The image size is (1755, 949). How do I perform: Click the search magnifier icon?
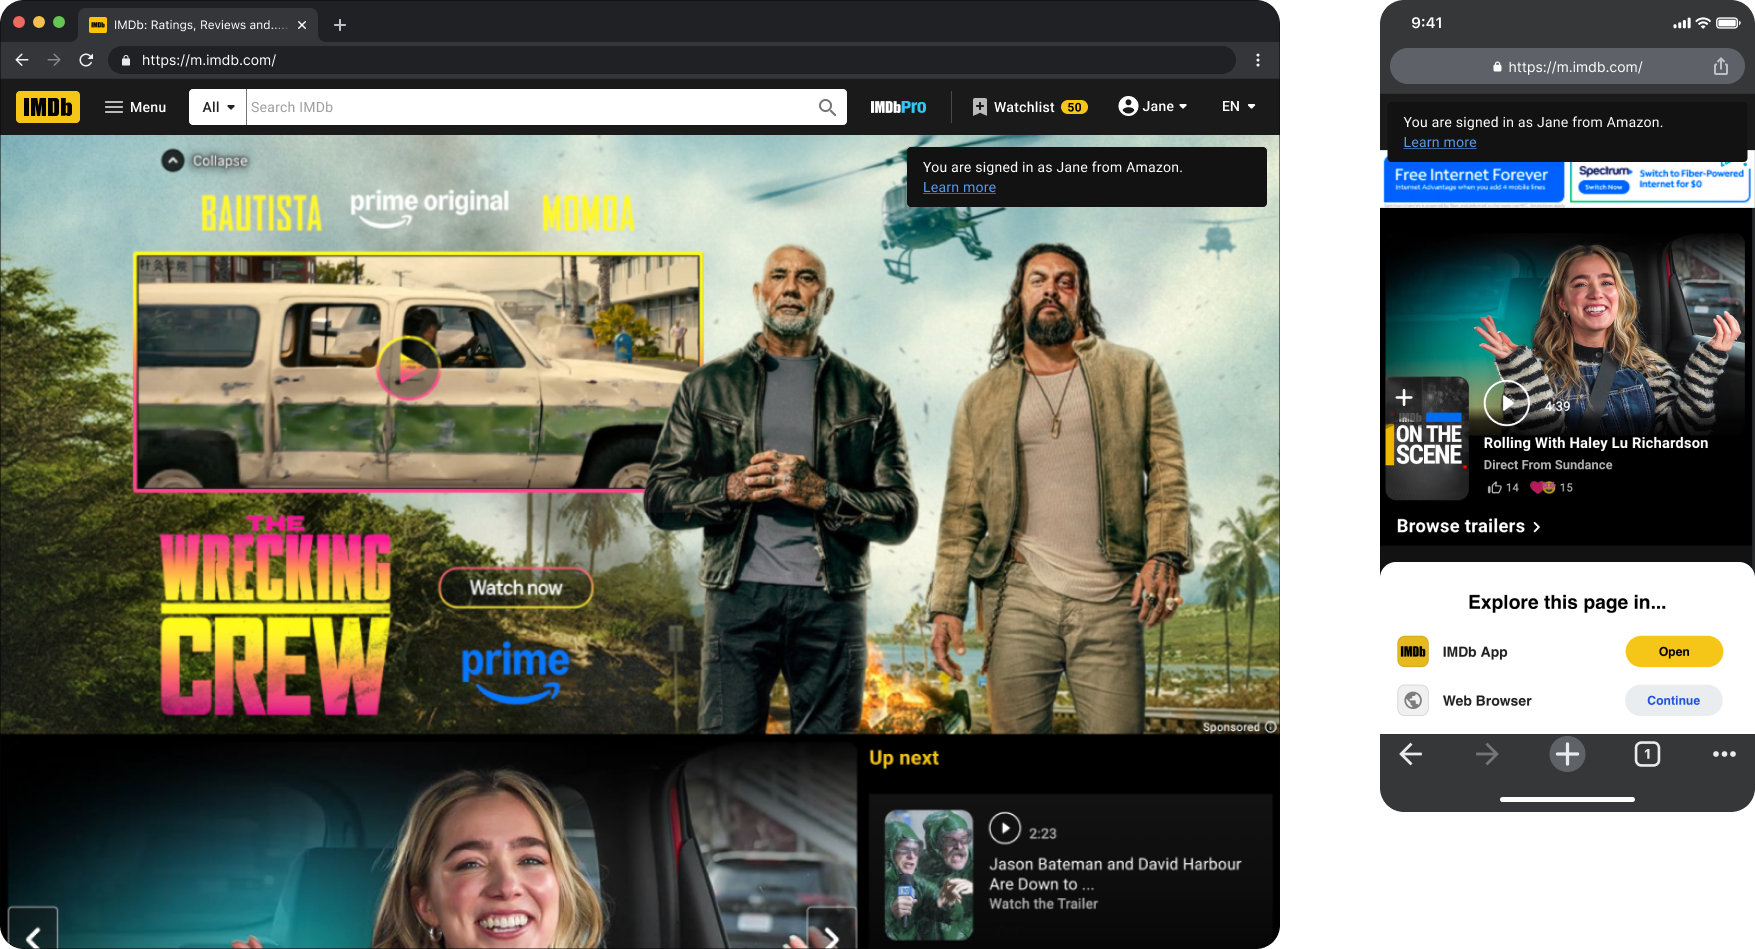tap(827, 107)
